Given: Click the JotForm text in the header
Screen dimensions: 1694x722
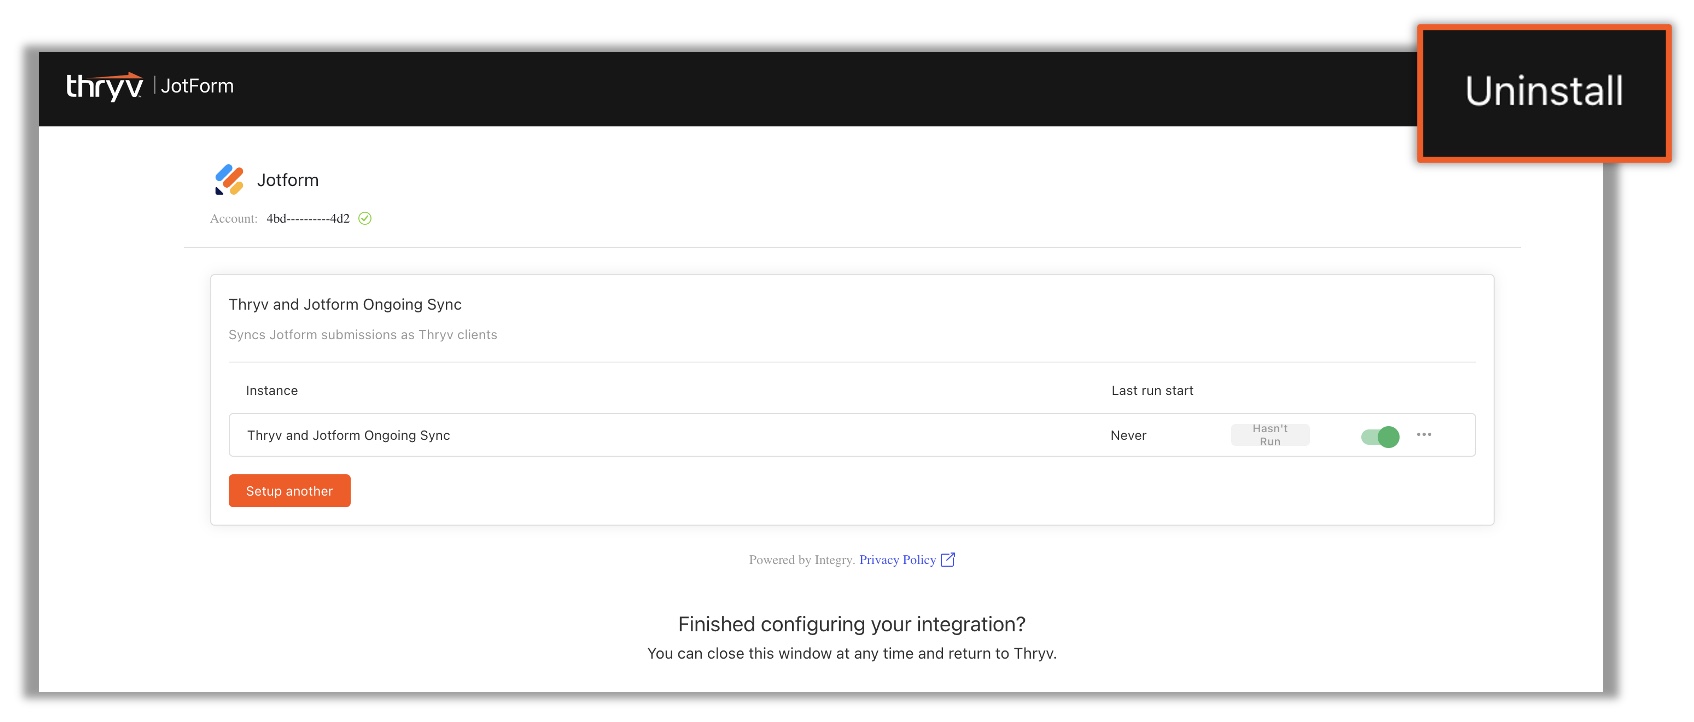Looking at the screenshot, I should (198, 86).
